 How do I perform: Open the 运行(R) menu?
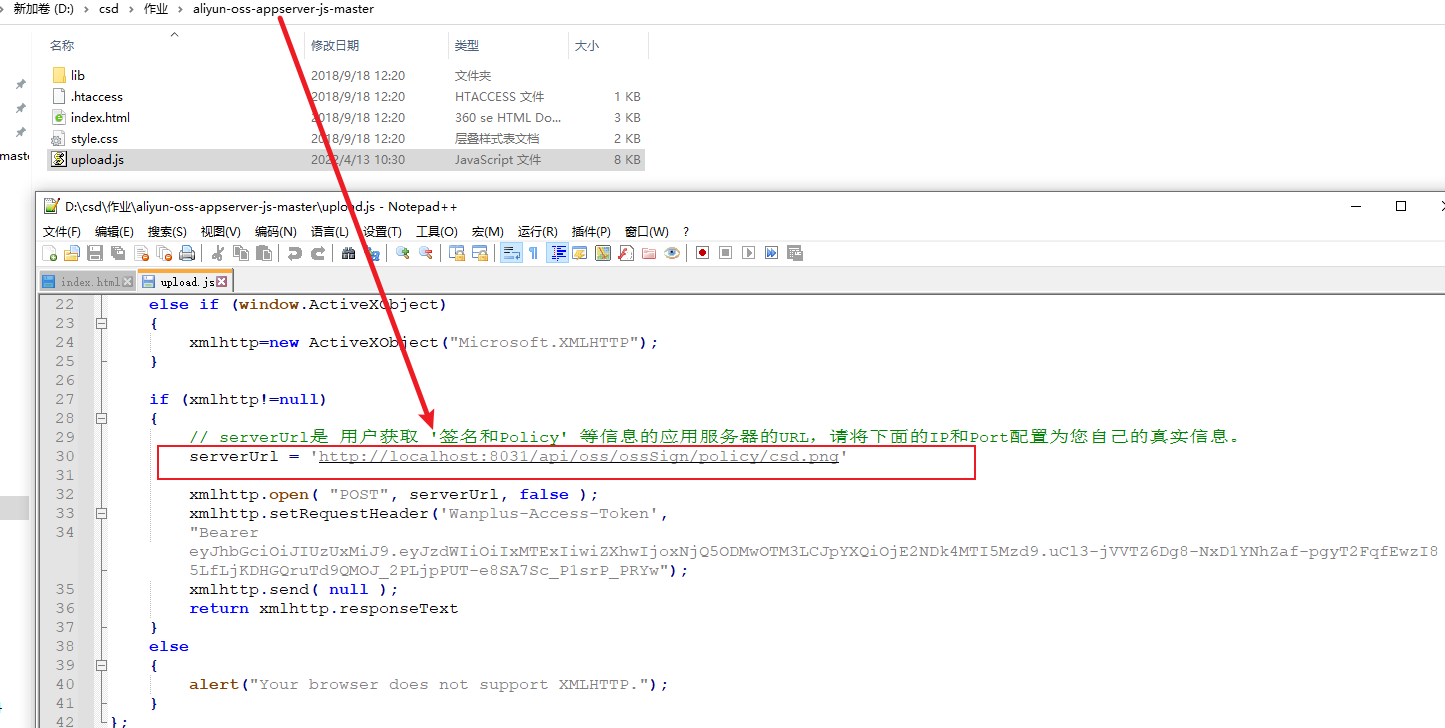538,231
